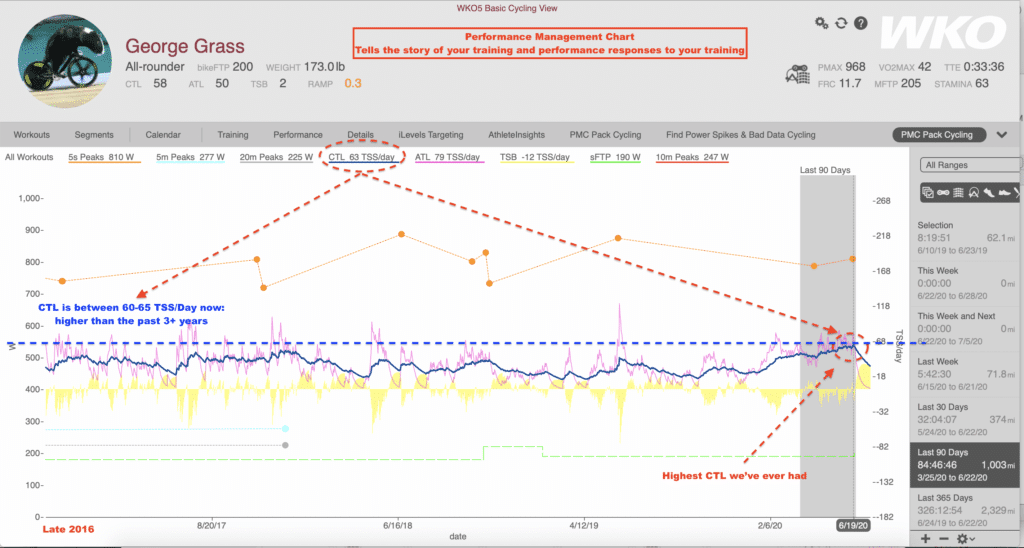1024x548 pixels.
Task: Click the chain and grid athlete metrics icon
Action: coord(797,75)
